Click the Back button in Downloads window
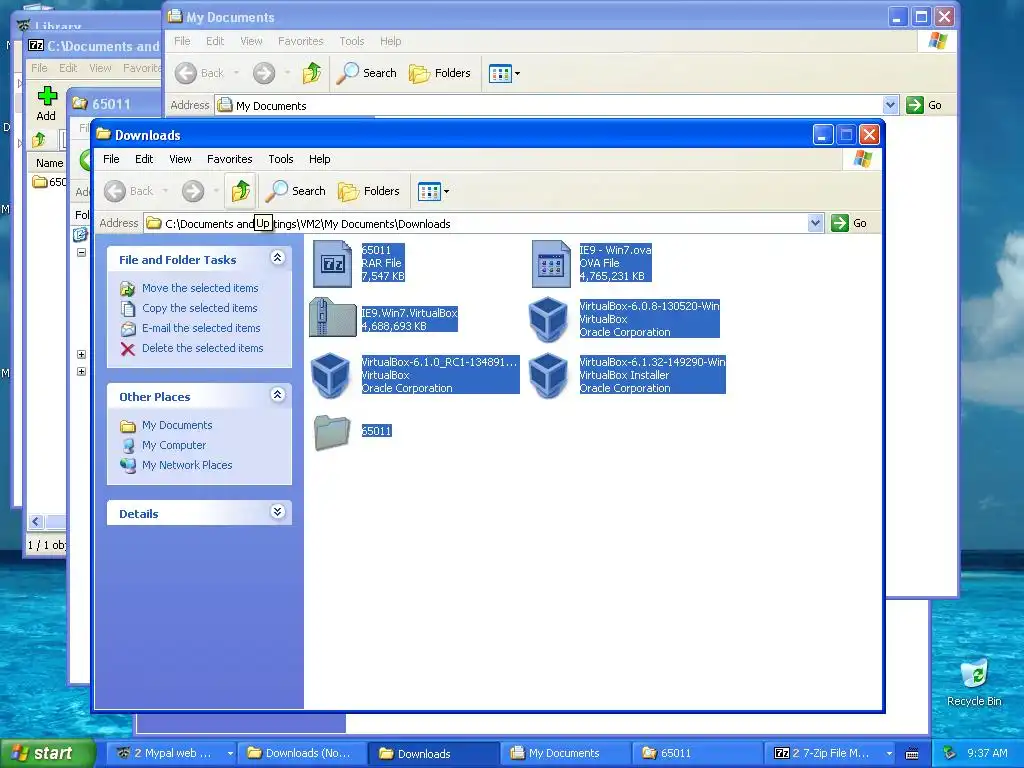 [x=129, y=191]
